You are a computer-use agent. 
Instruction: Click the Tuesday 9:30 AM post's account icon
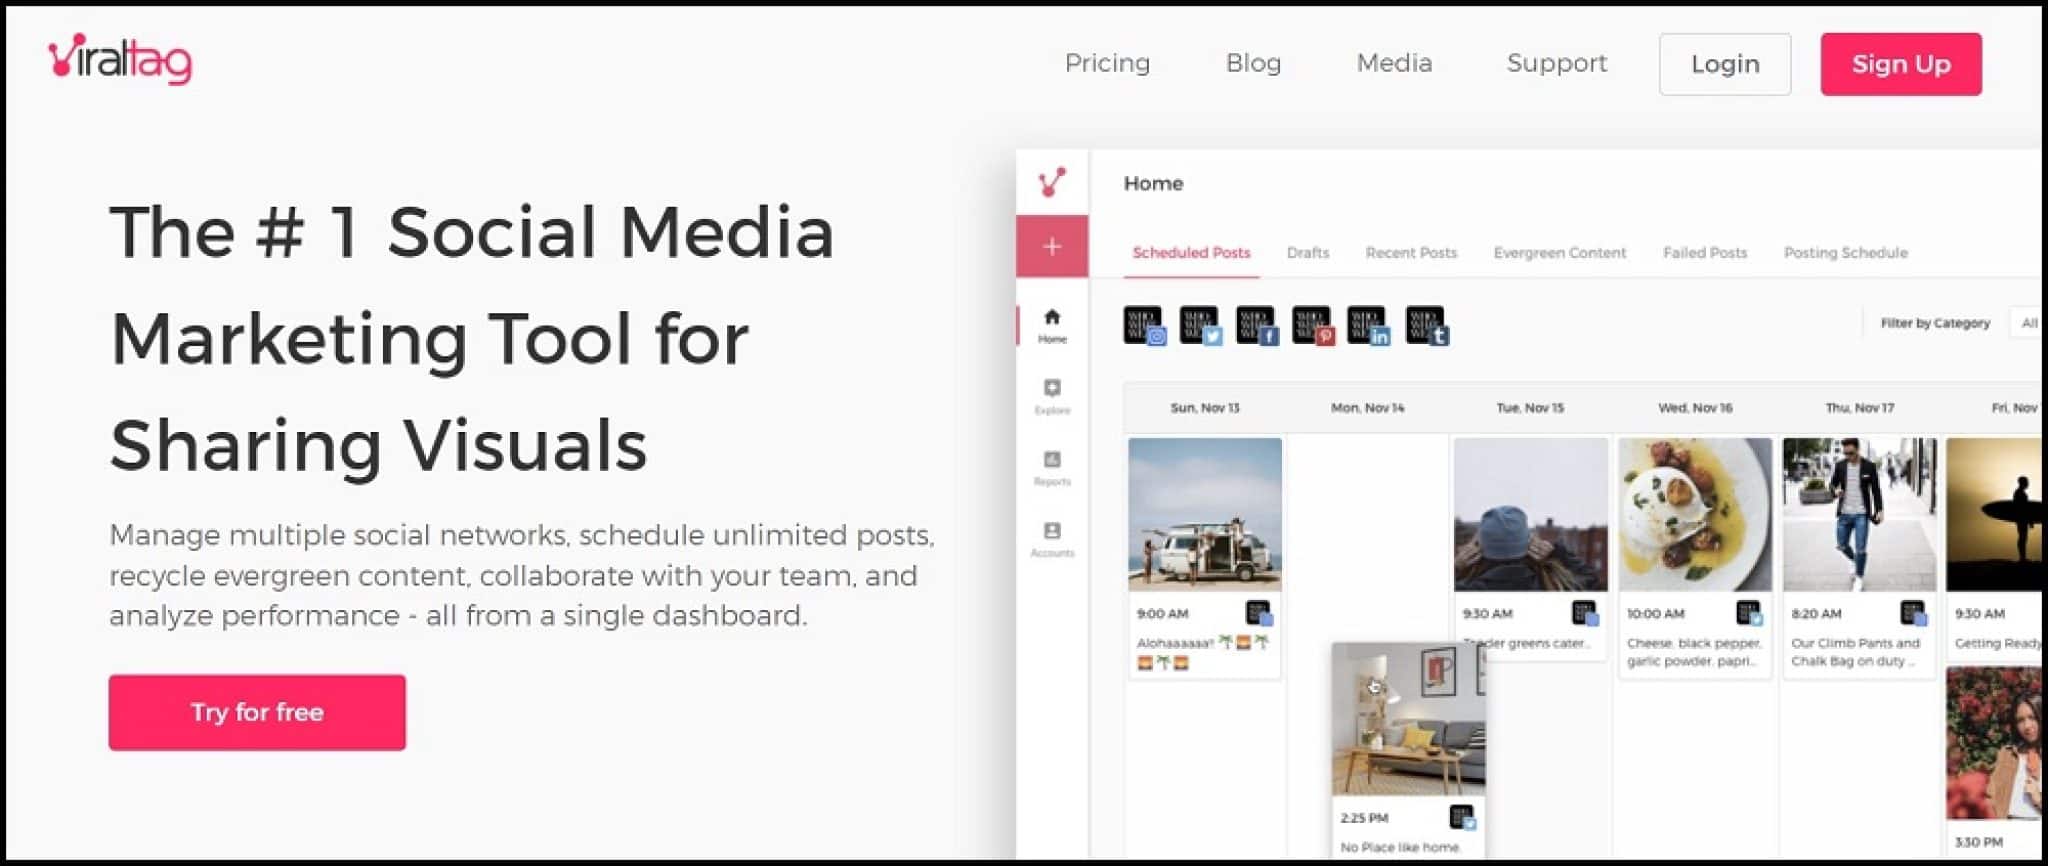pyautogui.click(x=1585, y=613)
